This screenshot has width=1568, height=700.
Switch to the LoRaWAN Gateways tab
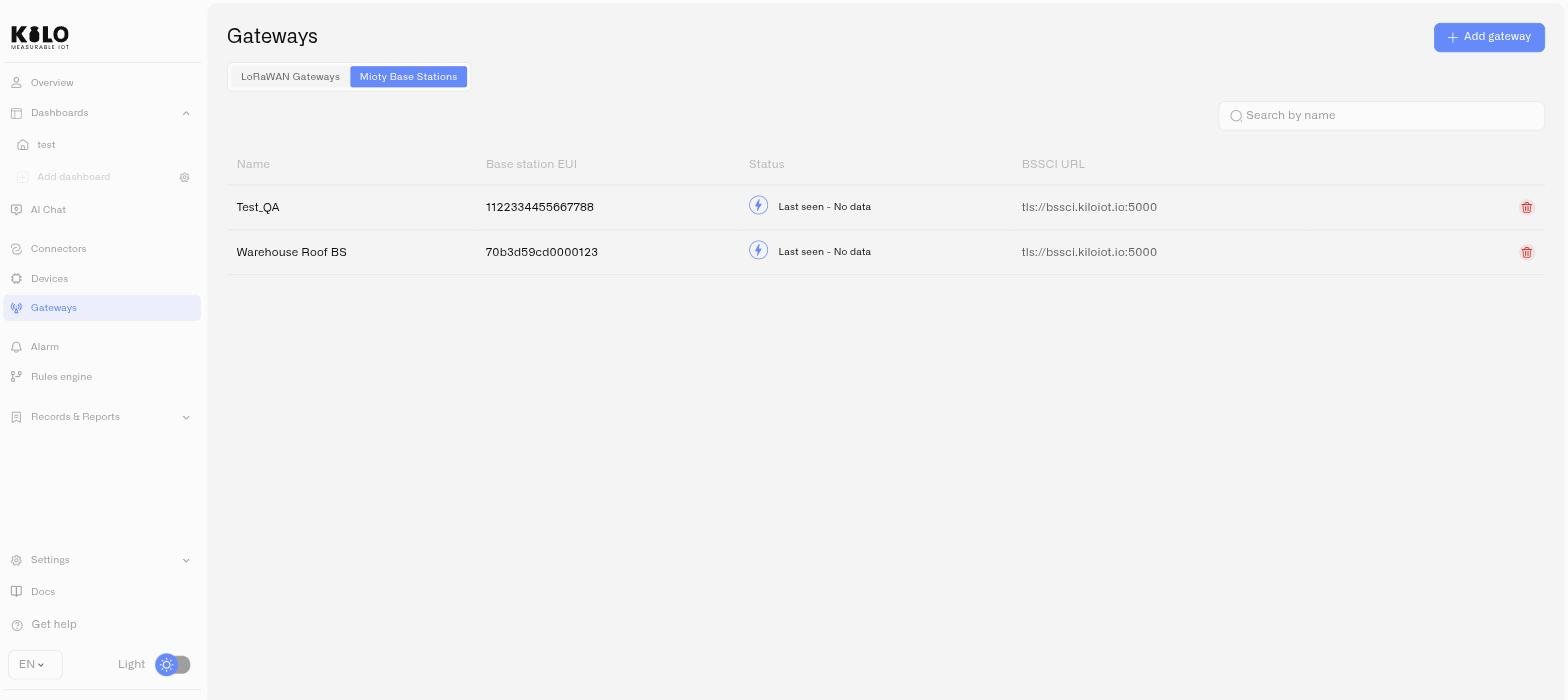coord(290,77)
